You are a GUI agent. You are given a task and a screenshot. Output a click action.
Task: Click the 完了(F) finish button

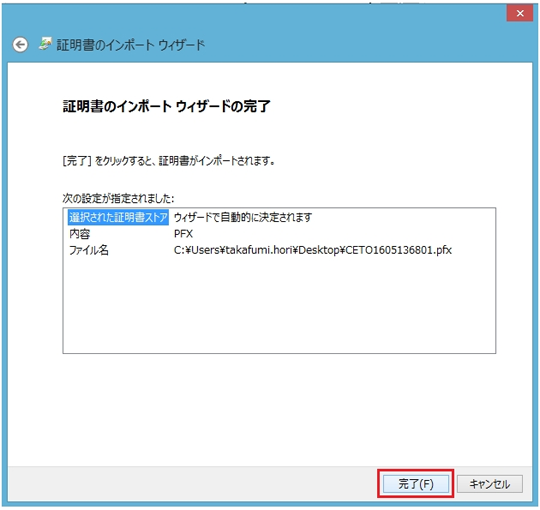tap(416, 484)
